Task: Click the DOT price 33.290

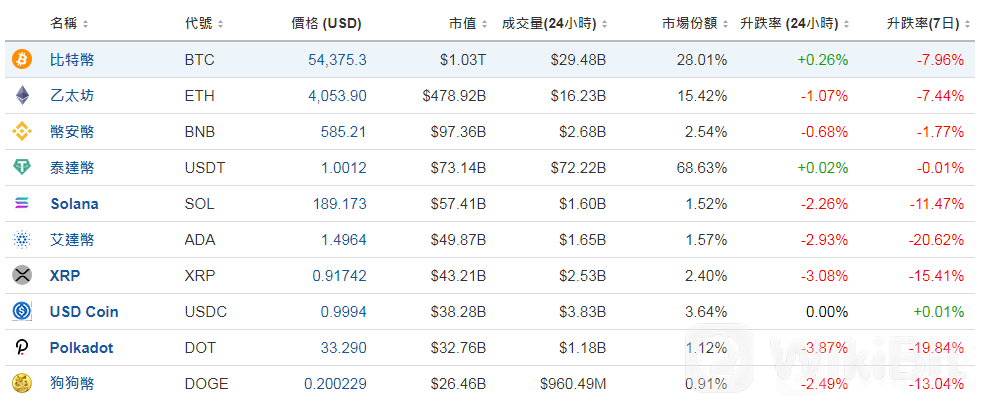Action: tap(344, 347)
